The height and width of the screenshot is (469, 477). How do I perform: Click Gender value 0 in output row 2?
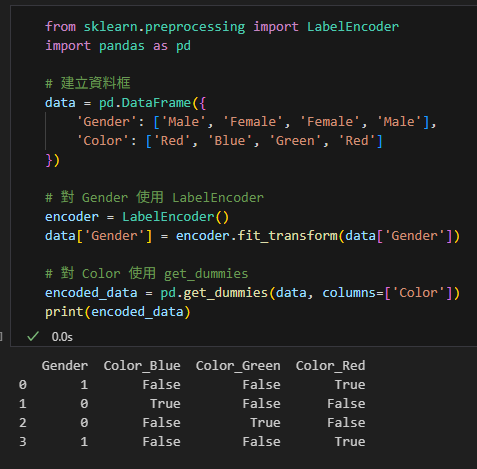click(84, 423)
